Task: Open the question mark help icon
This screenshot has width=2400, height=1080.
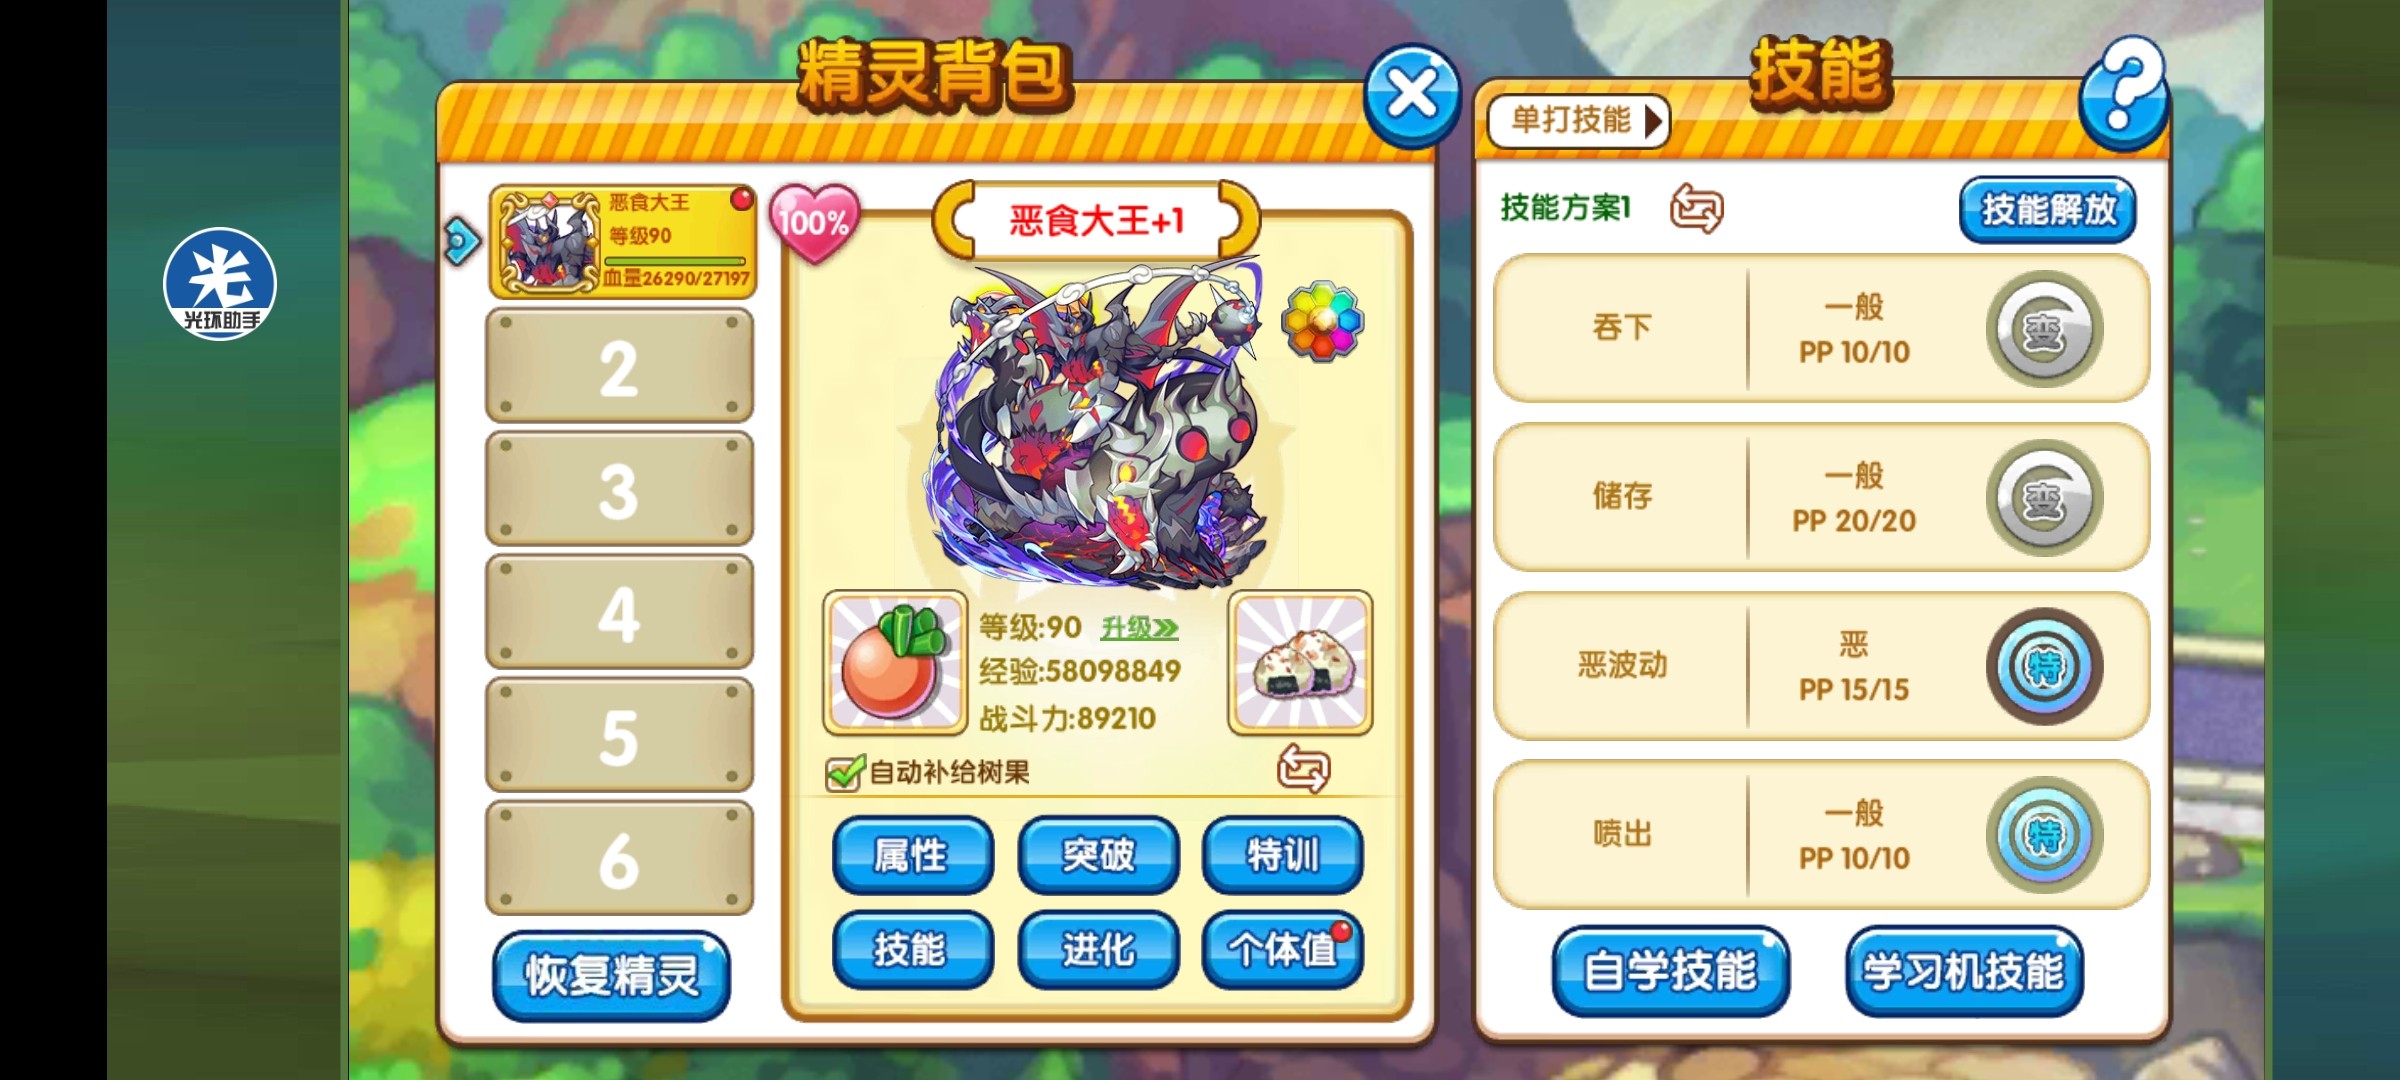Action: [x=2124, y=94]
